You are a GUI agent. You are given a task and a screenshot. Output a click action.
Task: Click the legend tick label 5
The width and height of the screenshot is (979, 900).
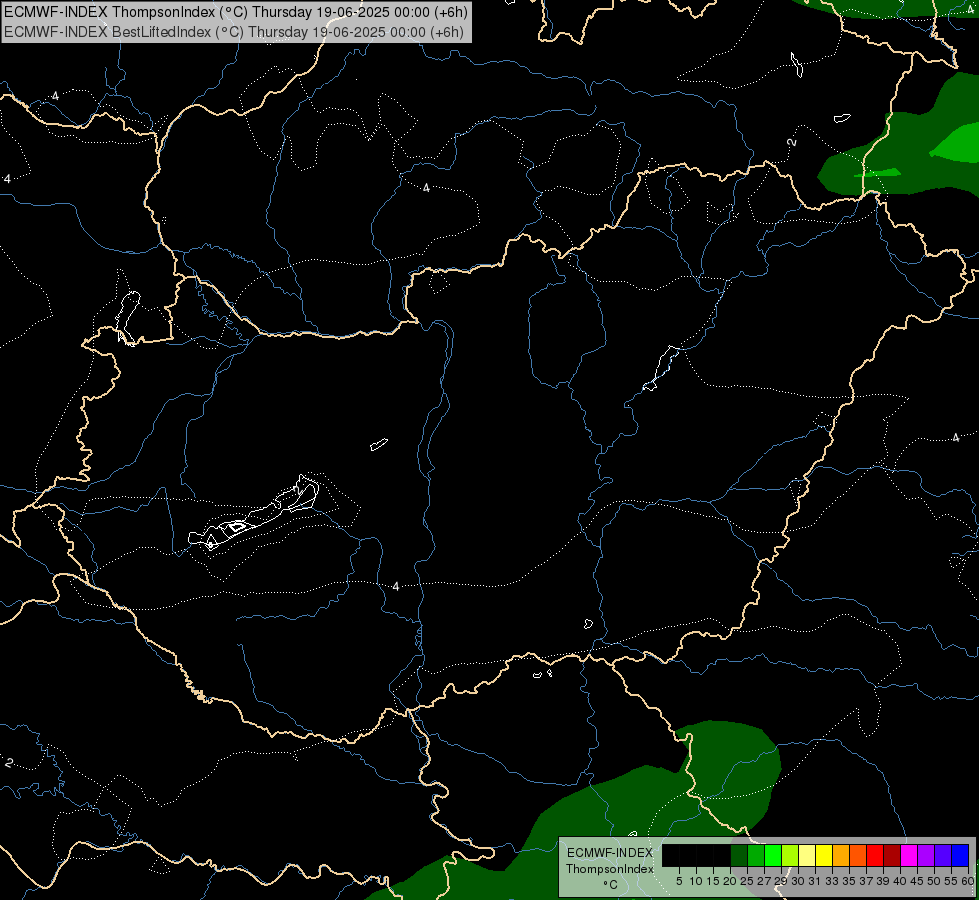coord(679,881)
